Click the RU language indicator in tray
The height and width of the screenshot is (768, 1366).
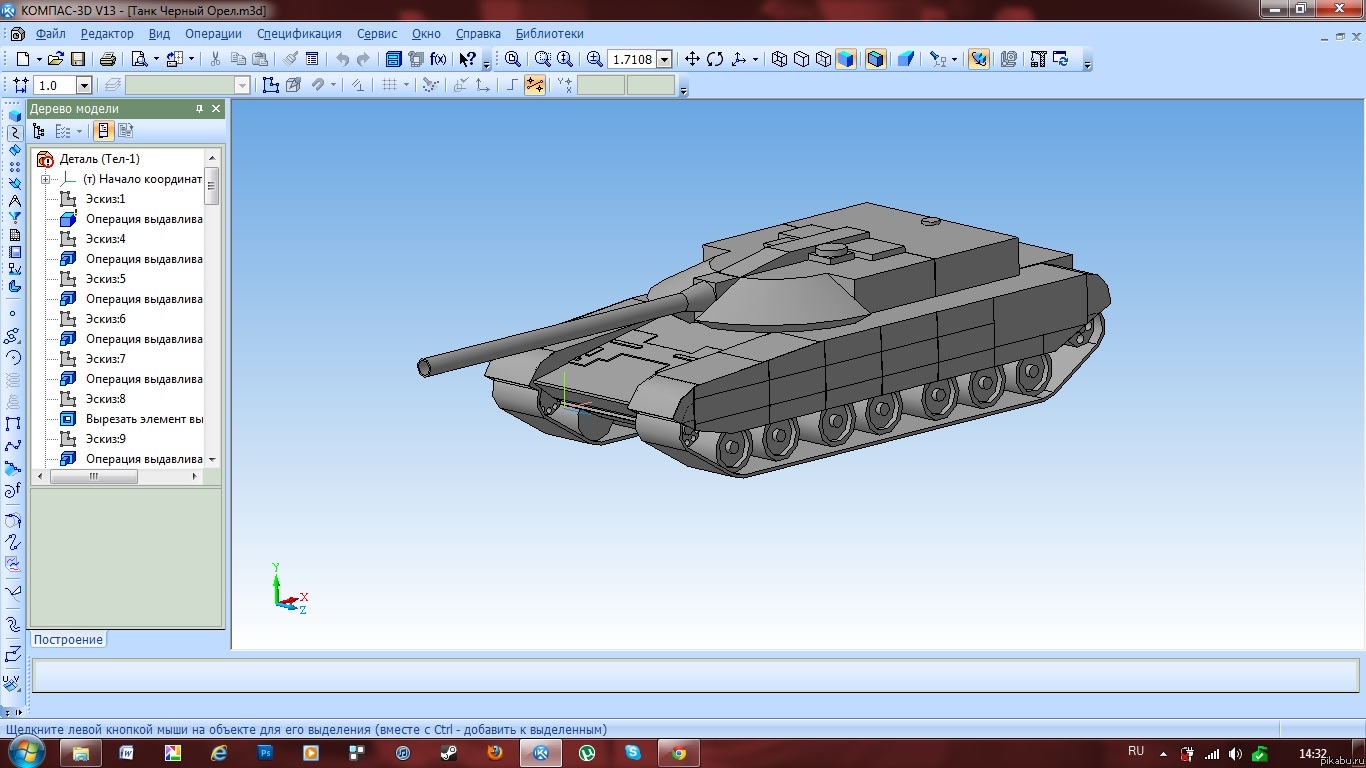click(x=1136, y=751)
